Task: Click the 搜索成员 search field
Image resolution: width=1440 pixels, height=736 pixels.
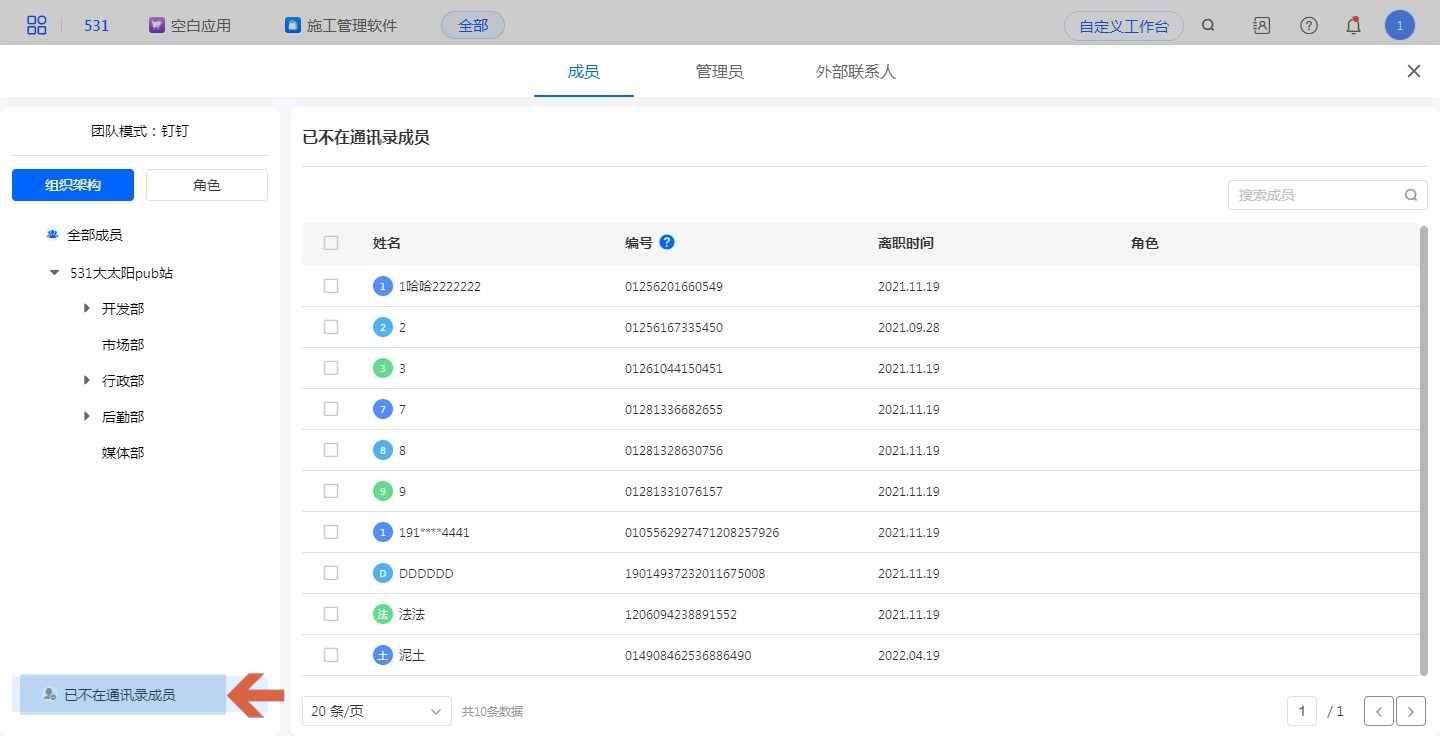Action: pyautogui.click(x=1317, y=195)
